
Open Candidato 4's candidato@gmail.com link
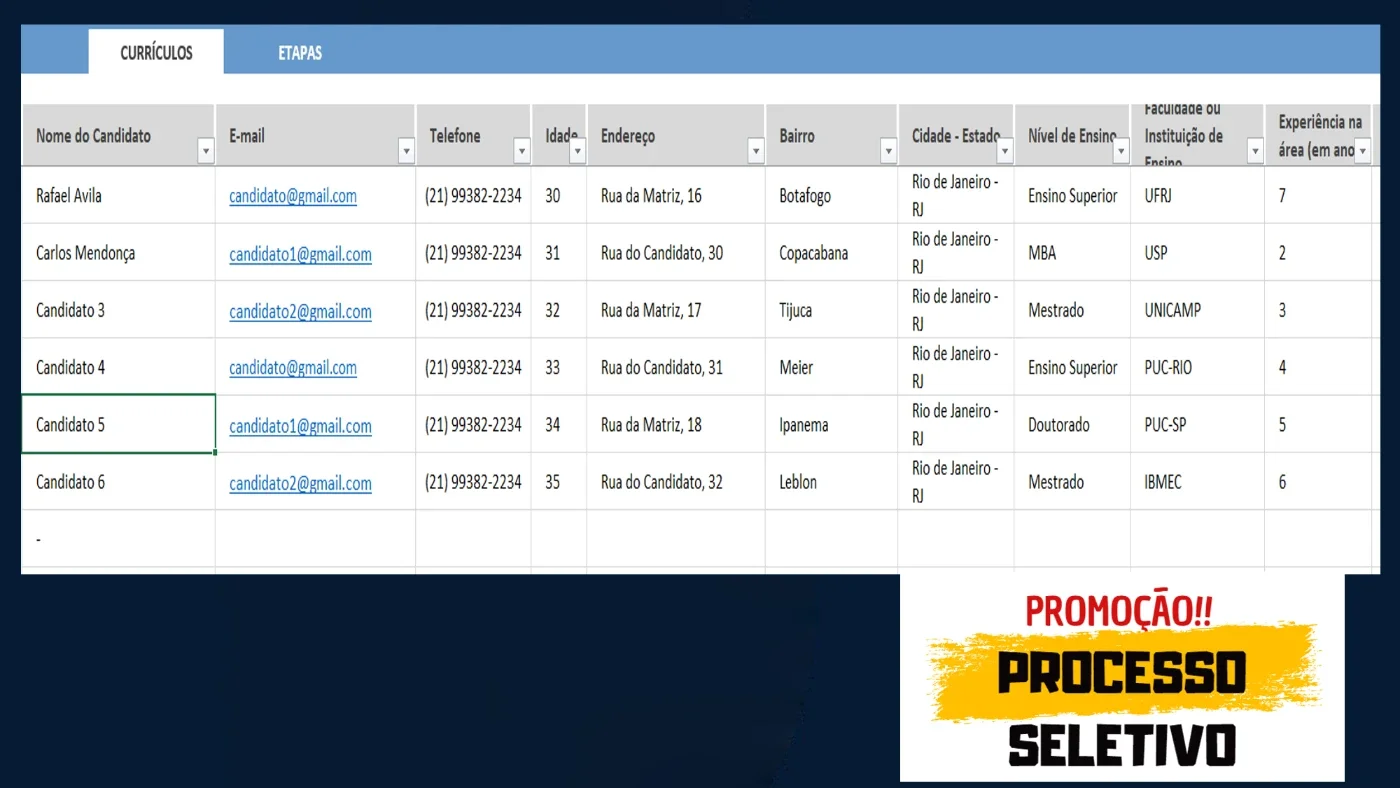[x=293, y=368]
